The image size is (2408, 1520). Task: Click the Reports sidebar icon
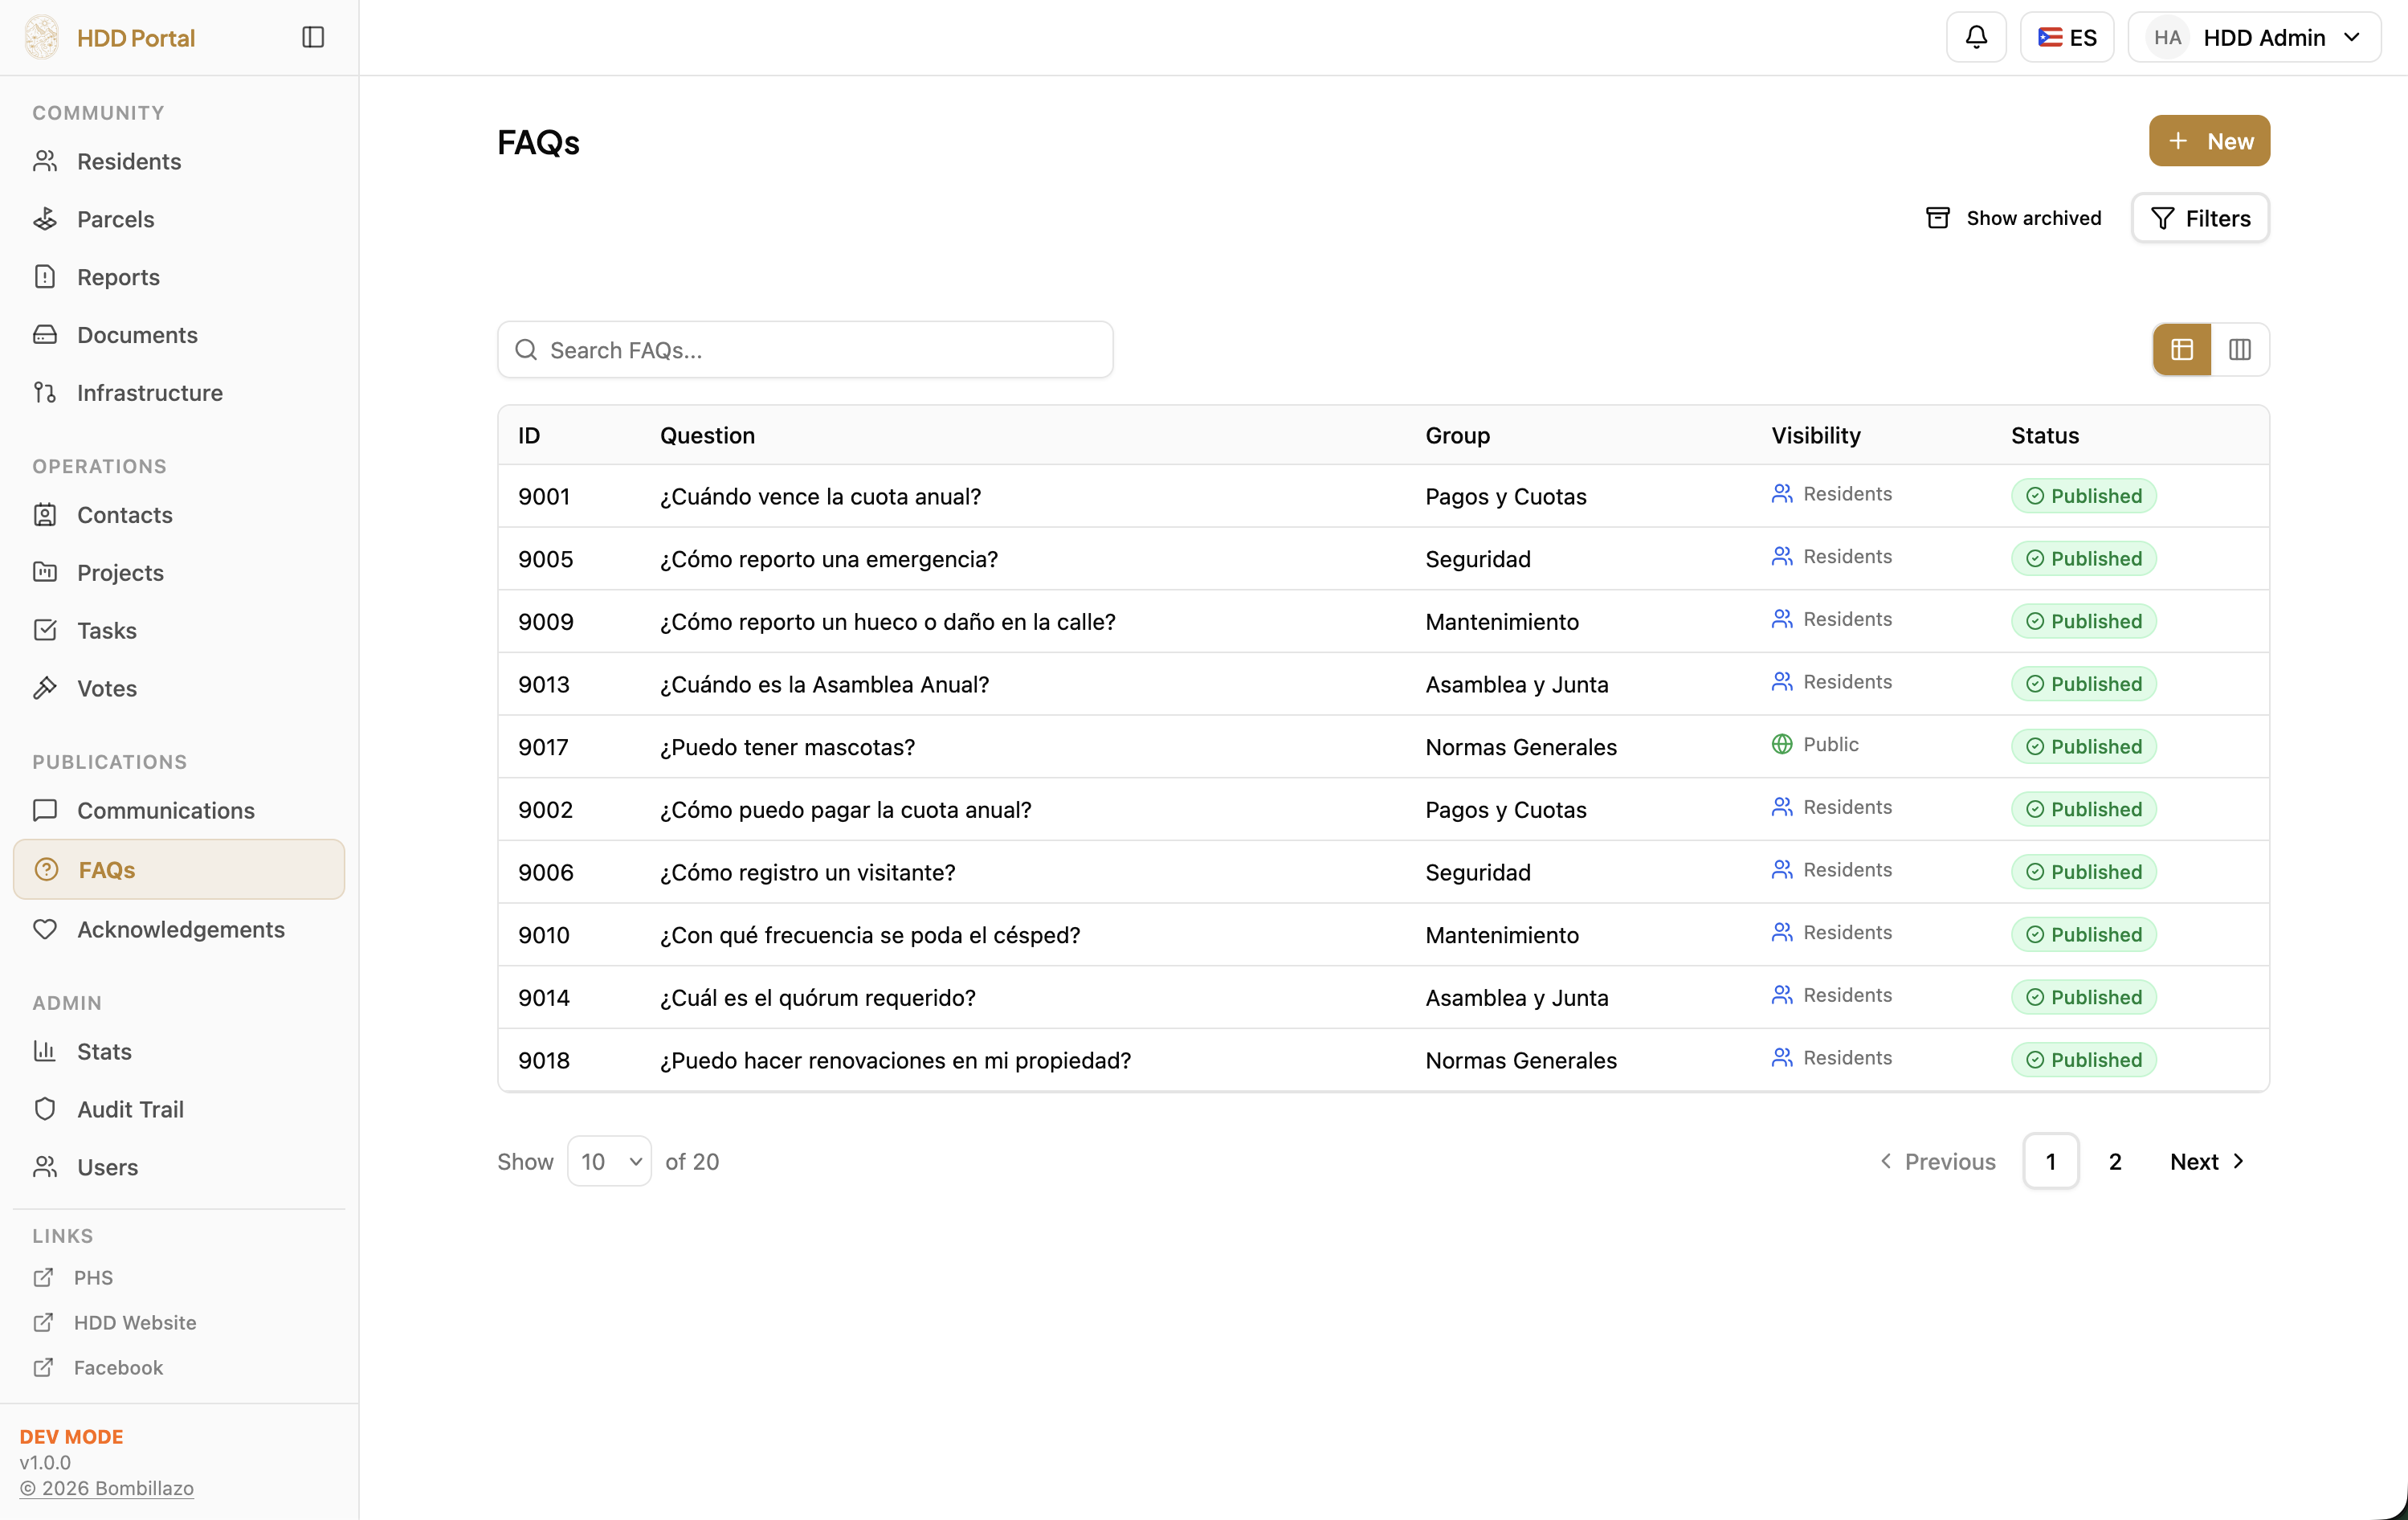(45, 277)
